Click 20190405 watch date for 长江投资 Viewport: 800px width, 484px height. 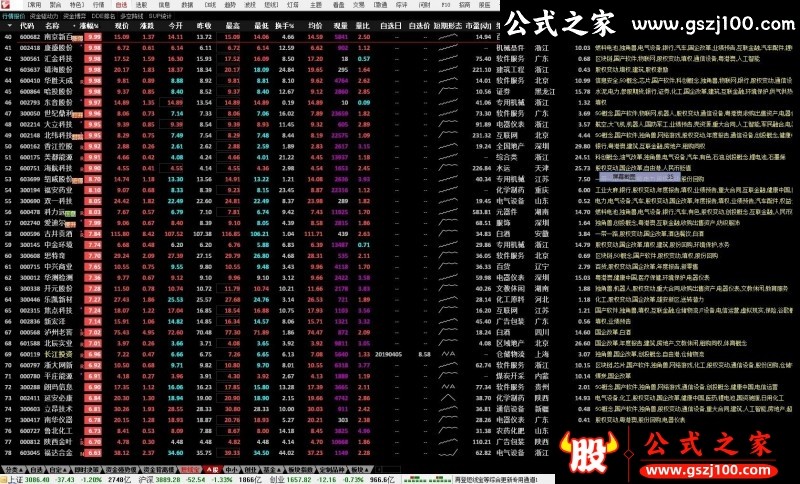pos(388,354)
